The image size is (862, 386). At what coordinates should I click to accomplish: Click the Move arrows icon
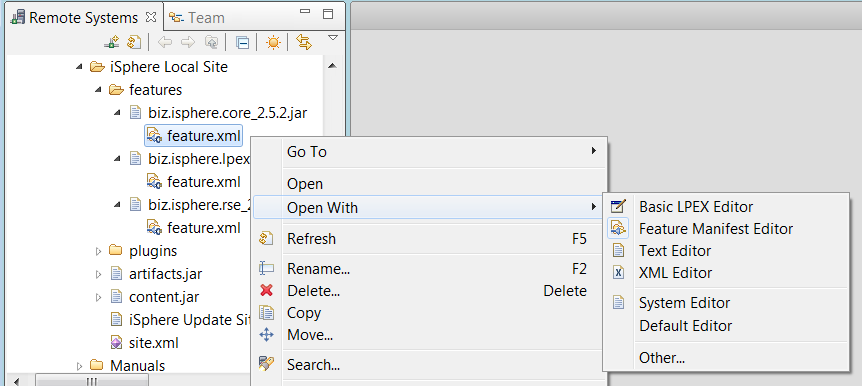click(x=266, y=334)
